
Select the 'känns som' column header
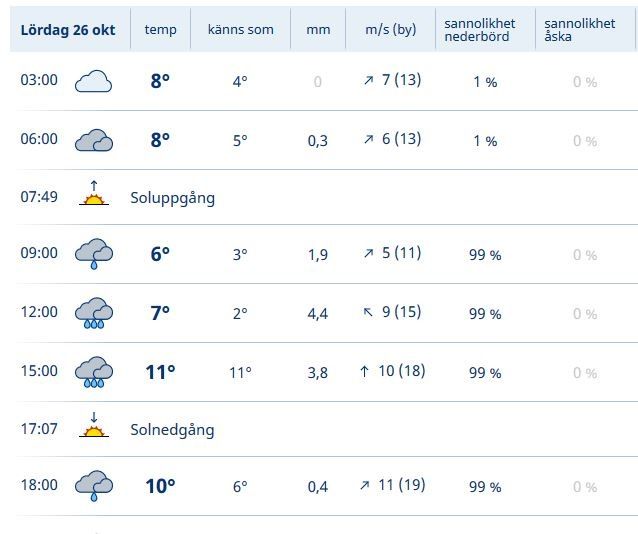pos(240,30)
